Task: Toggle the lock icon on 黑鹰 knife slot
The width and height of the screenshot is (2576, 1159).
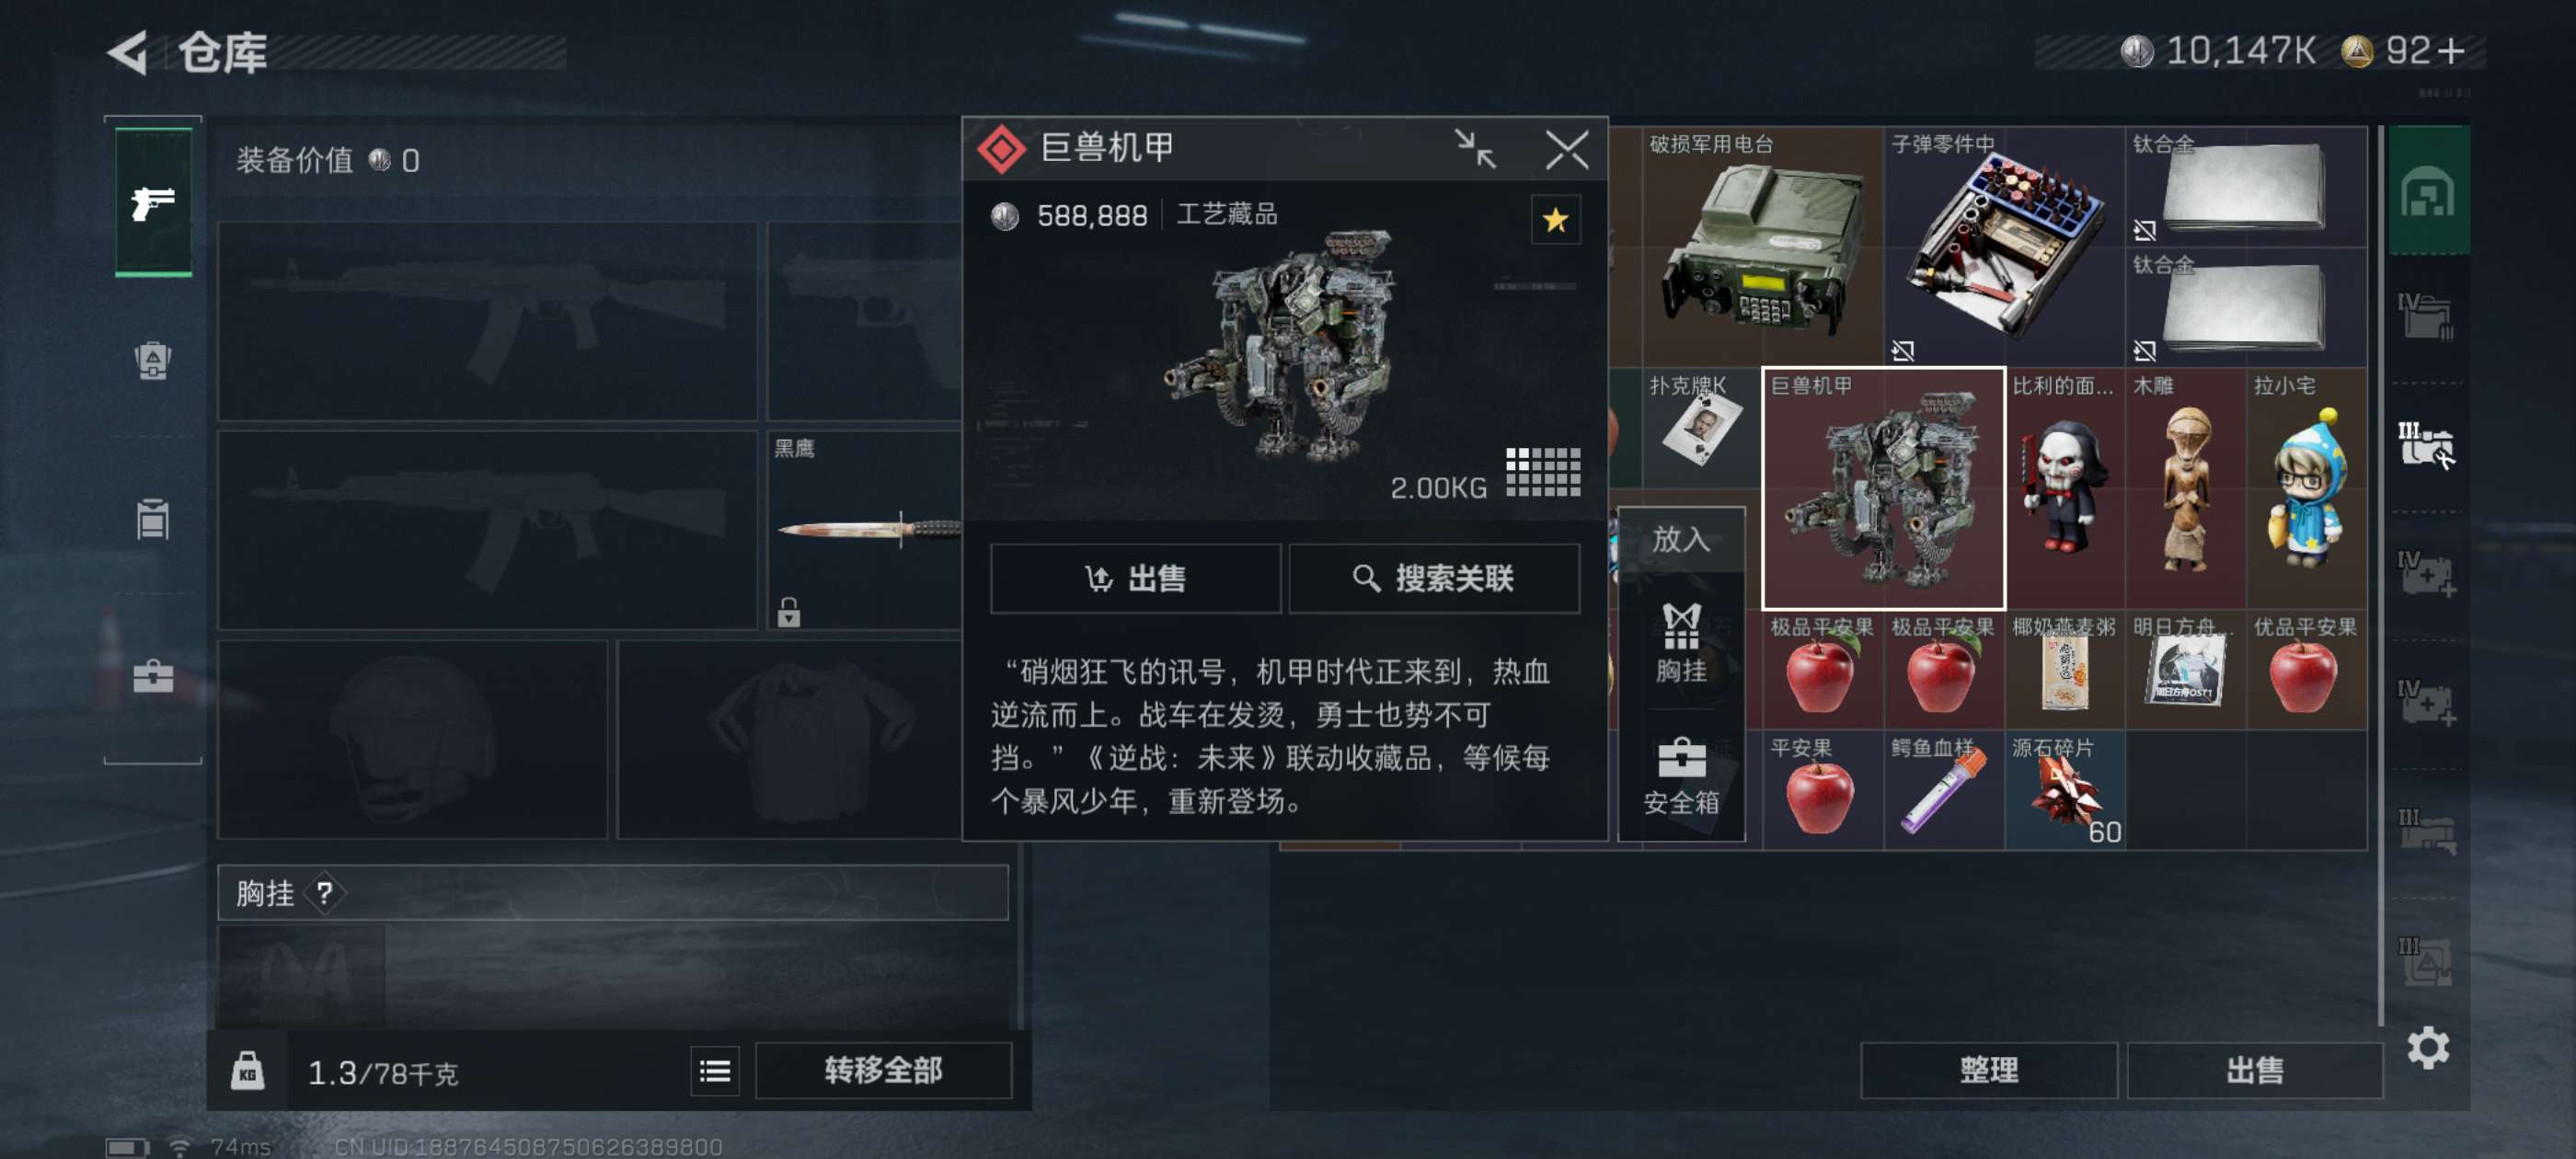Action: [x=788, y=611]
